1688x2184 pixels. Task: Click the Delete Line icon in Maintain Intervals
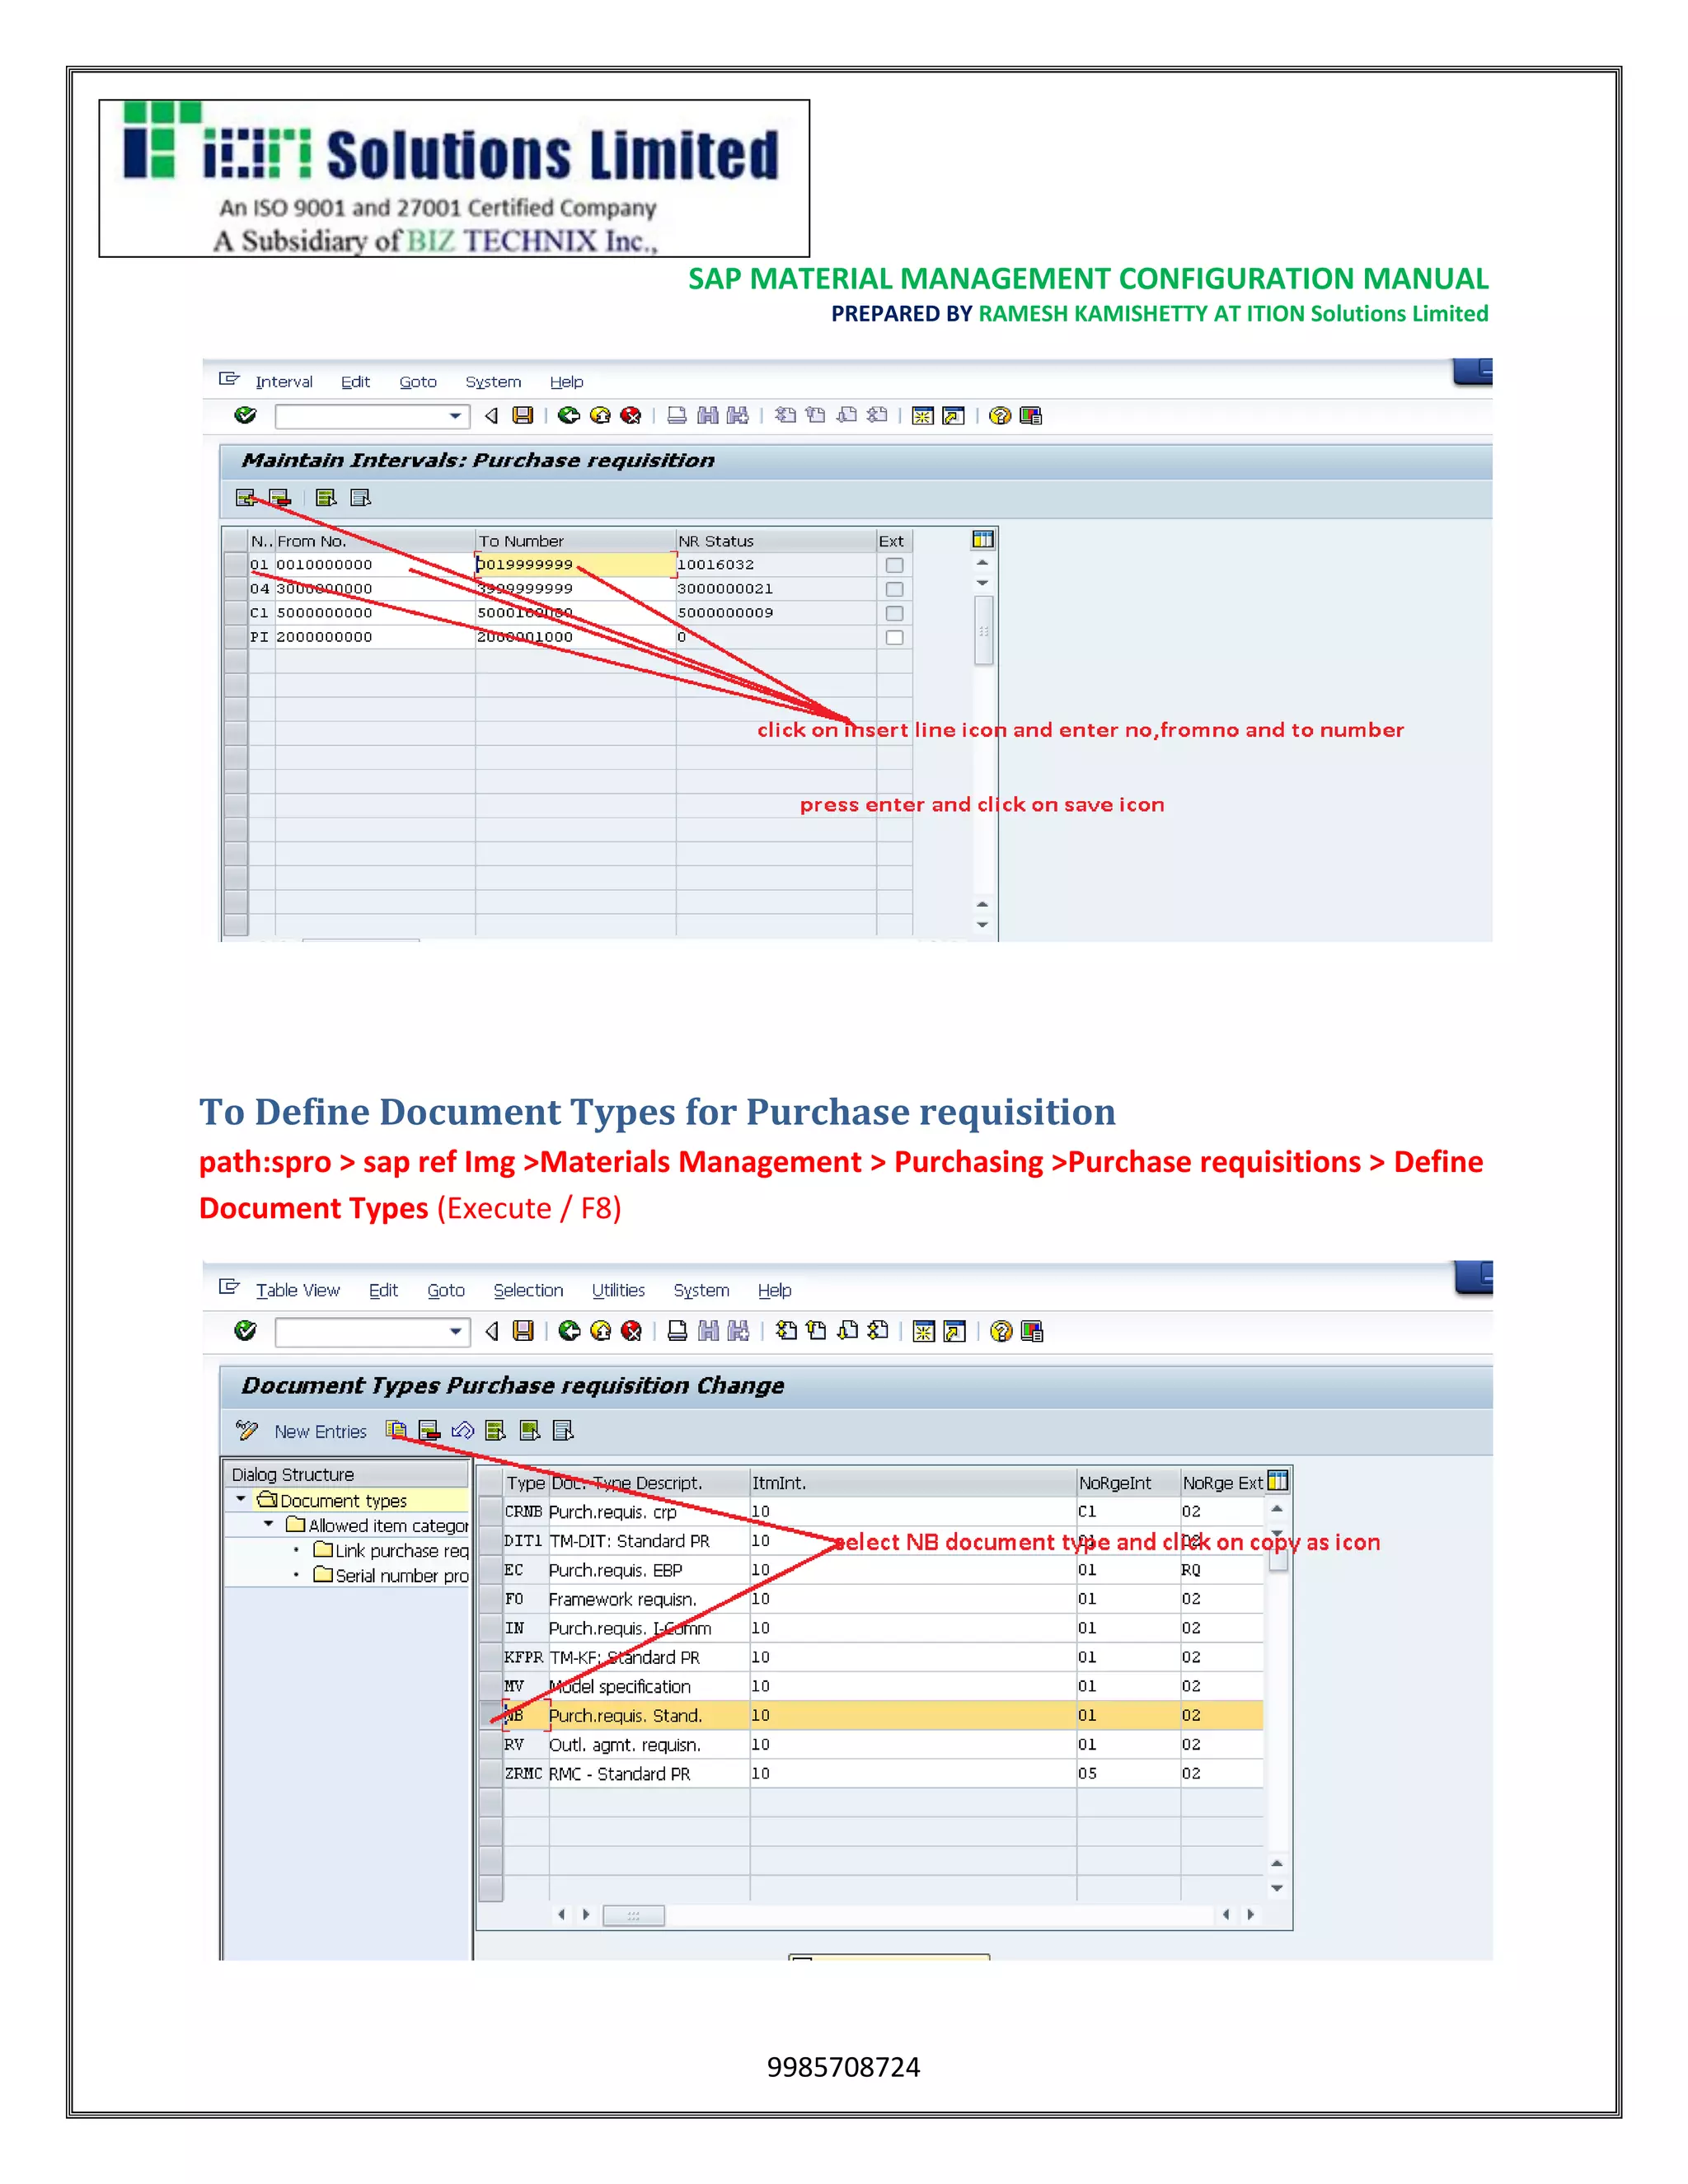click(280, 497)
